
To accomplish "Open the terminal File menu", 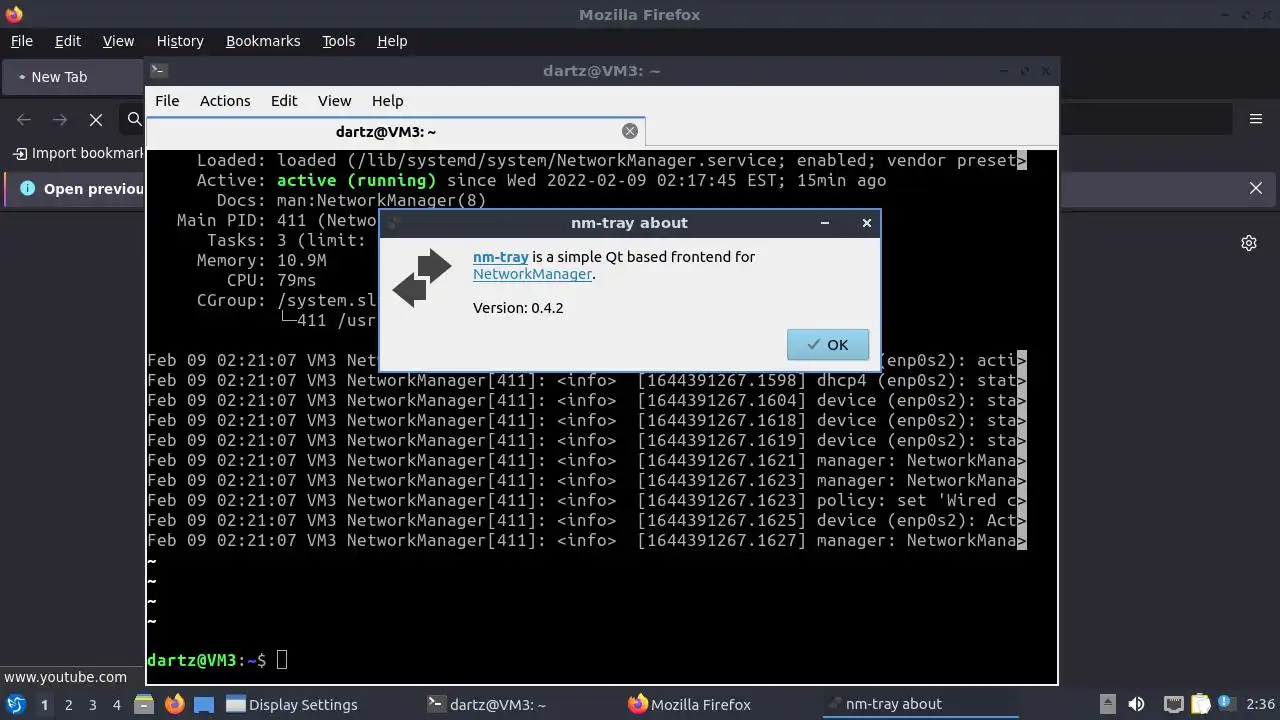I will pyautogui.click(x=167, y=101).
